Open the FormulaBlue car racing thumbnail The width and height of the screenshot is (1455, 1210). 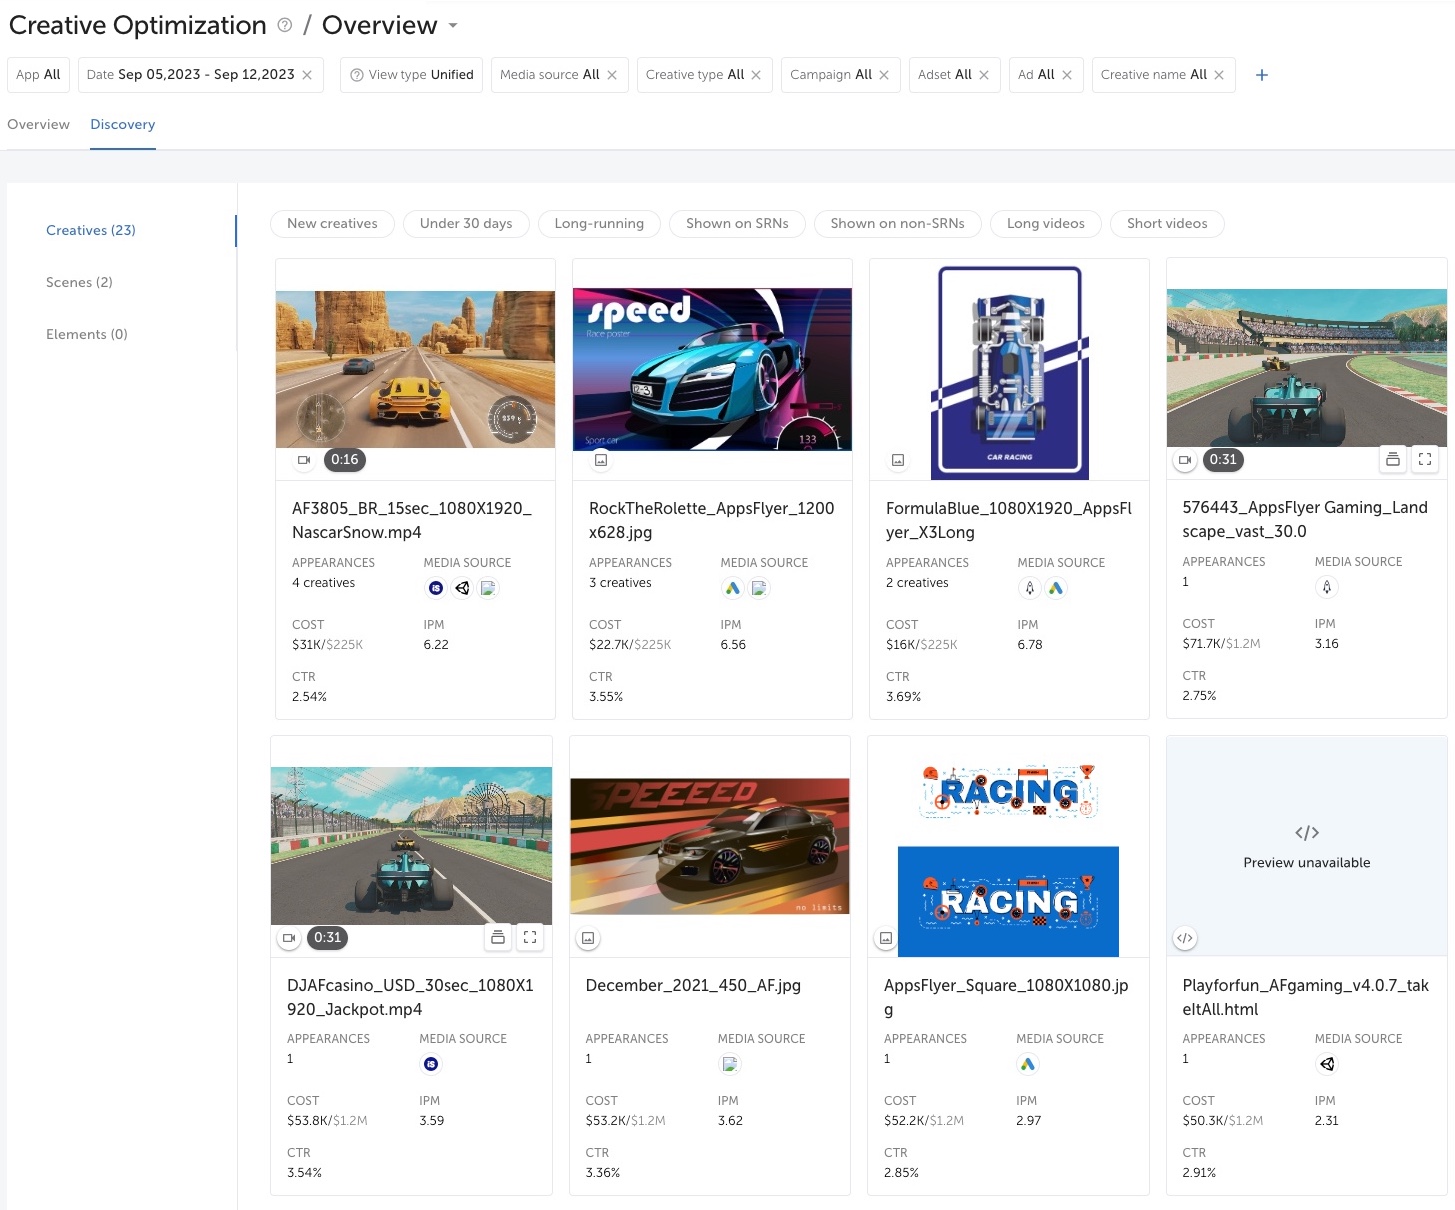[x=1009, y=372]
